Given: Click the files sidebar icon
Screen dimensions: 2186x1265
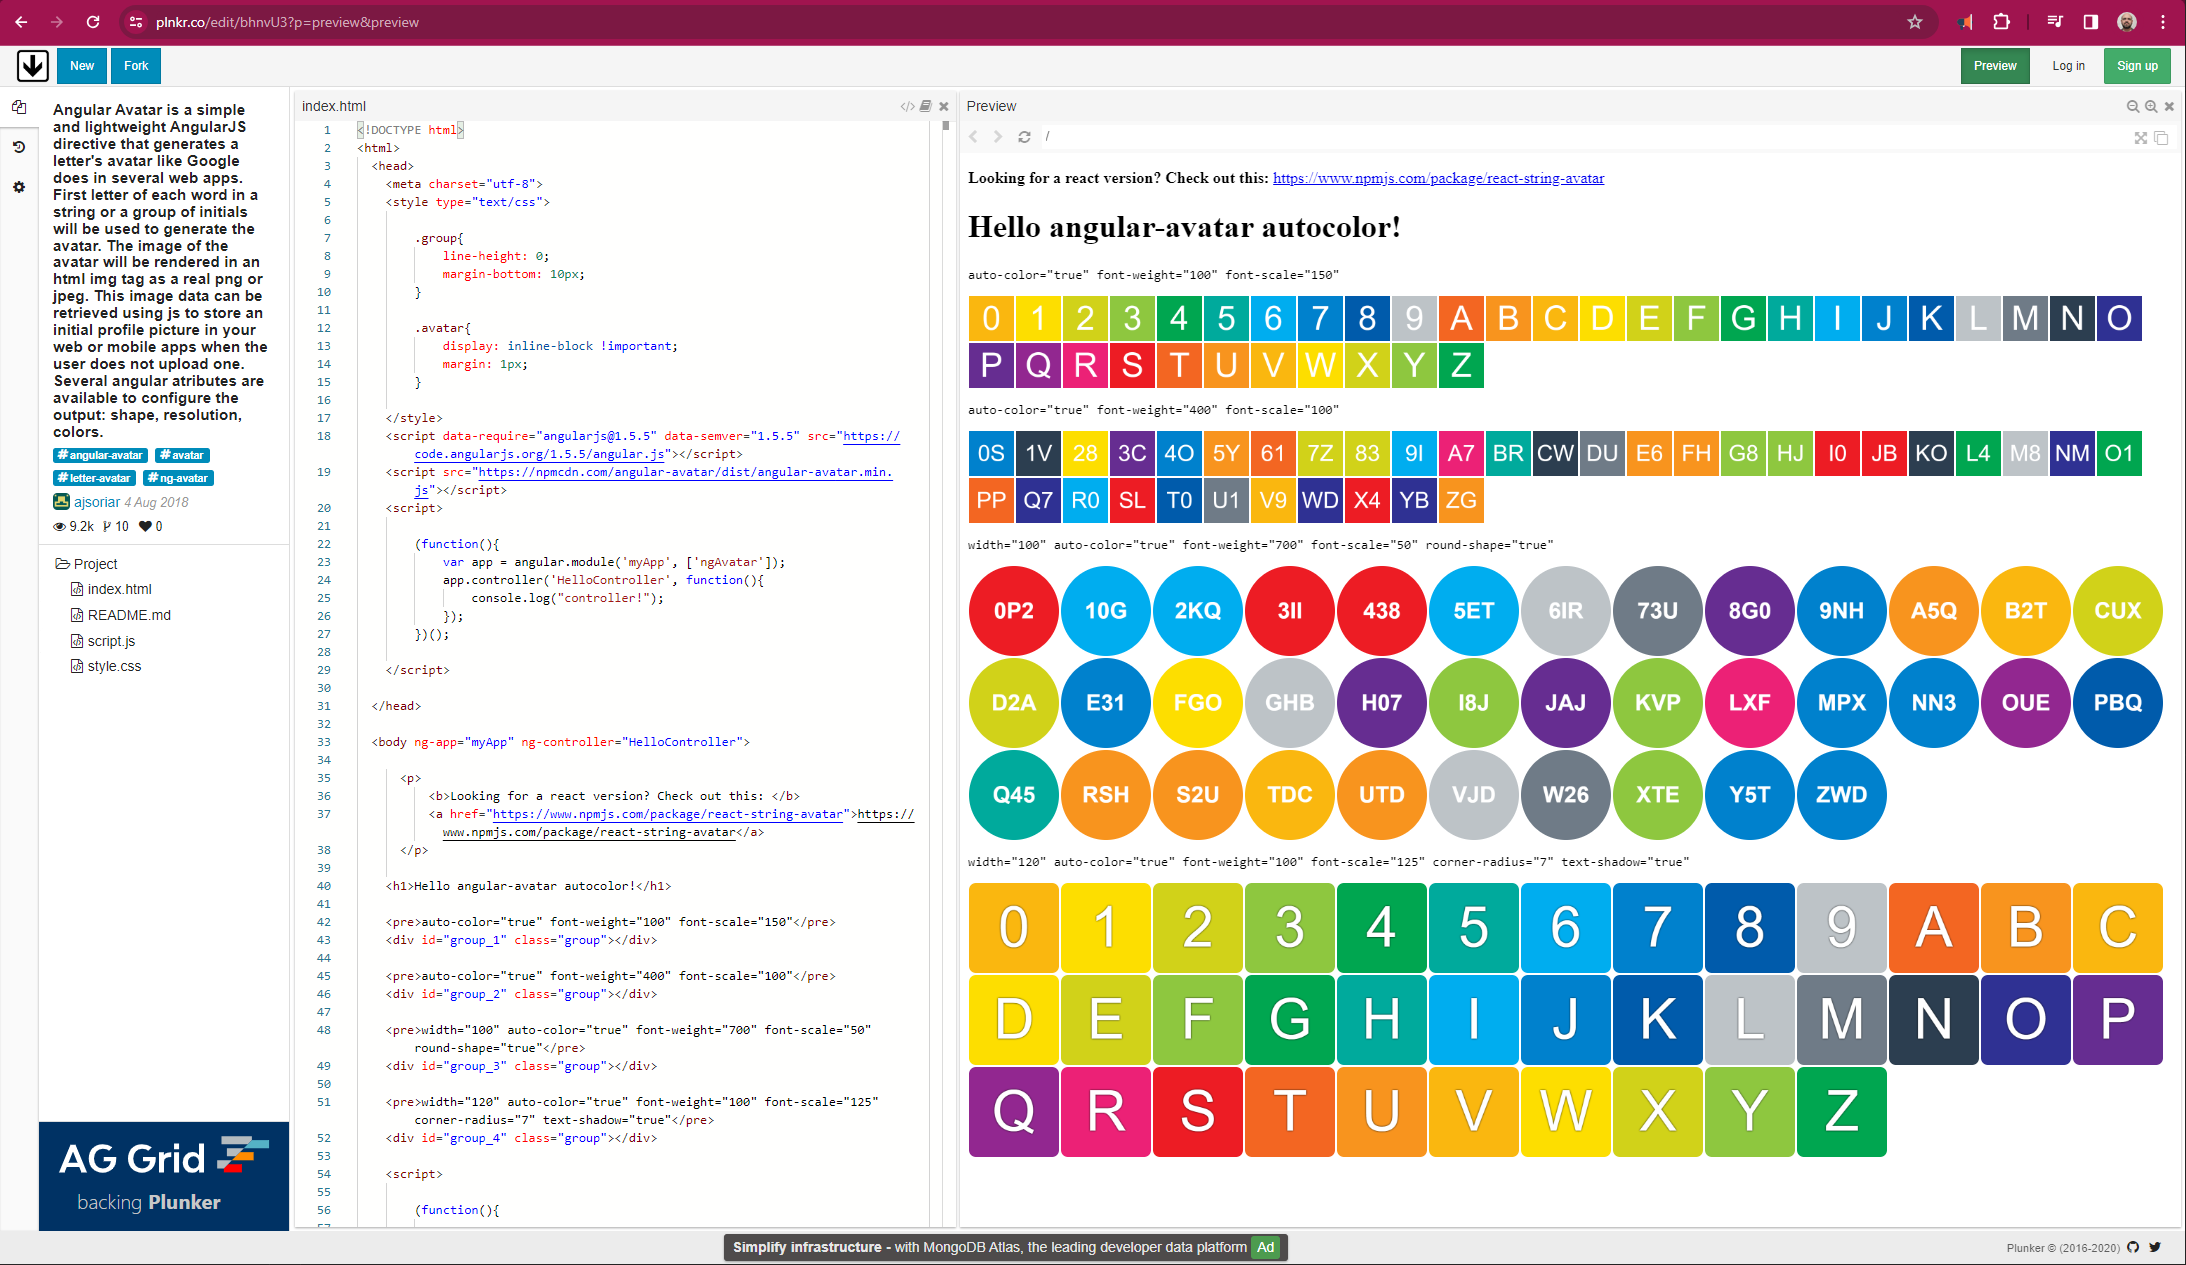Looking at the screenshot, I should click(x=19, y=107).
